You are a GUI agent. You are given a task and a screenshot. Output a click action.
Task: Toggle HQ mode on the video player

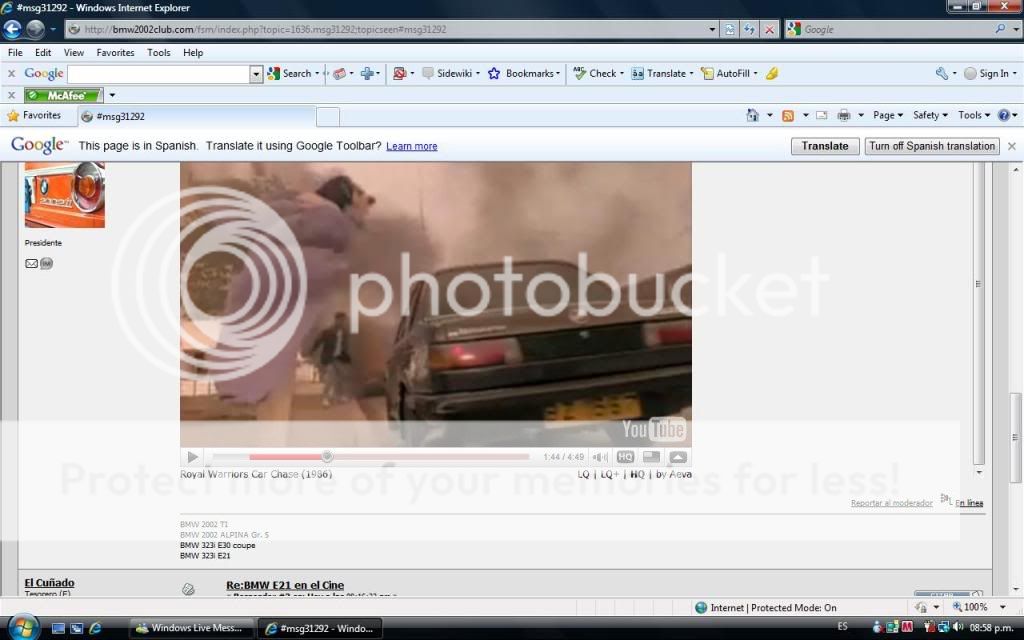[x=625, y=457]
